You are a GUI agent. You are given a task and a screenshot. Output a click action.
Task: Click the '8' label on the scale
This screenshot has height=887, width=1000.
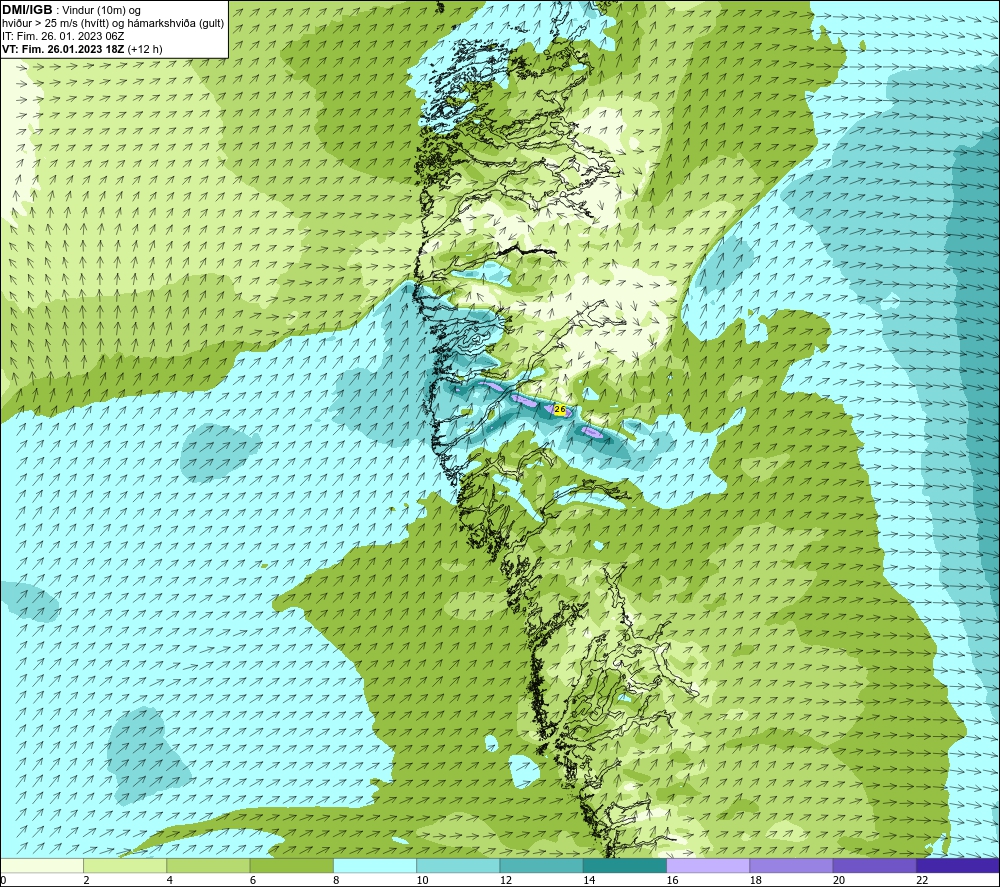click(336, 880)
